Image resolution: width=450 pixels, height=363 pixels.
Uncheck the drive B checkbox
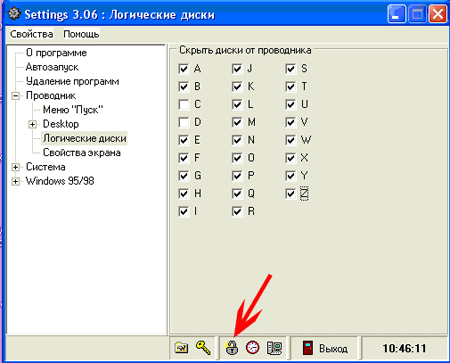tap(184, 87)
